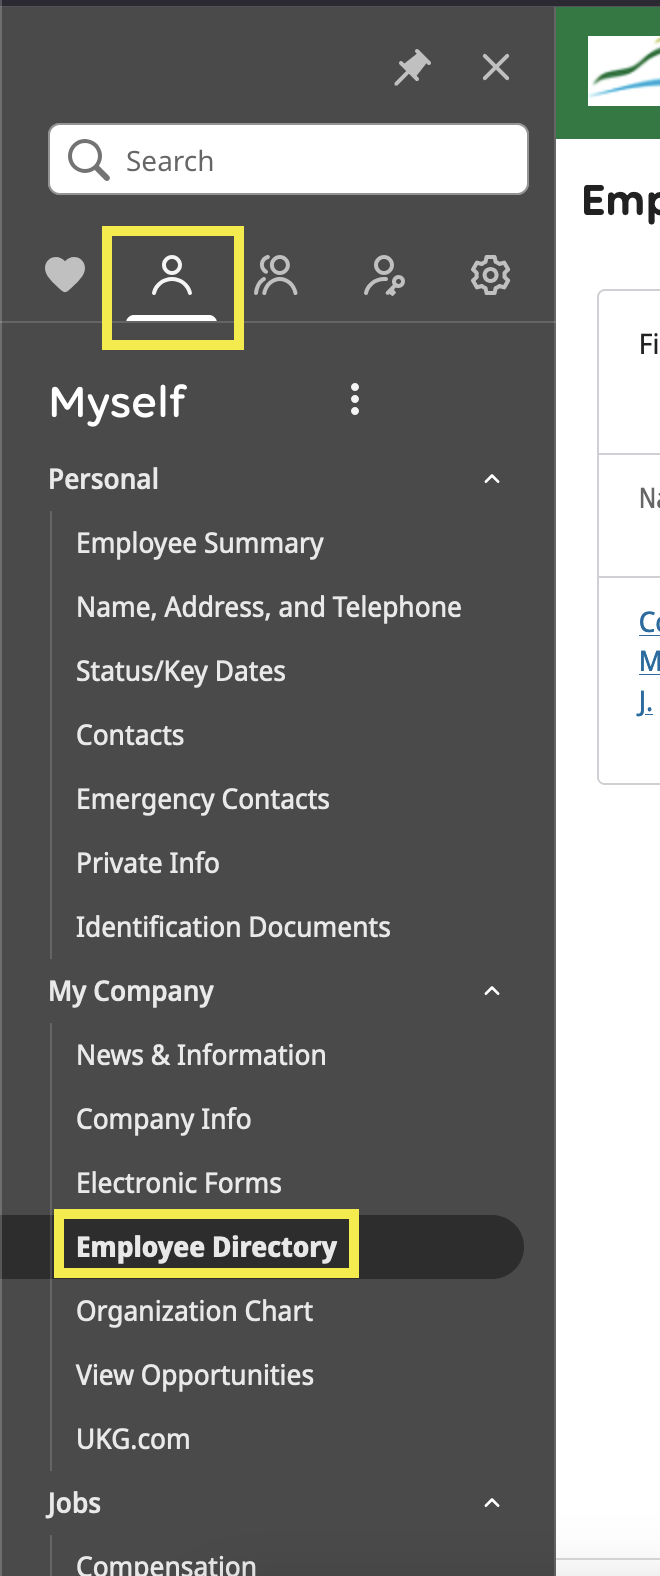Image resolution: width=660 pixels, height=1576 pixels.
Task: Collapse the Jobs section
Action: [491, 1502]
